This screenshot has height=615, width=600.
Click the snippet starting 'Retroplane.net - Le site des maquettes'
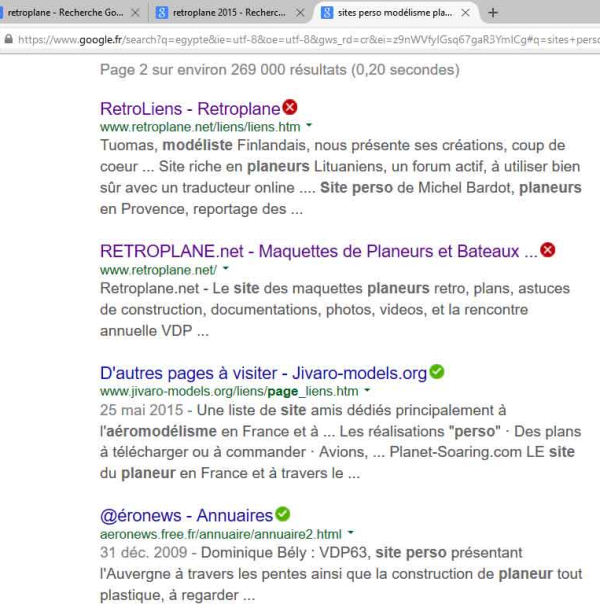(335, 309)
